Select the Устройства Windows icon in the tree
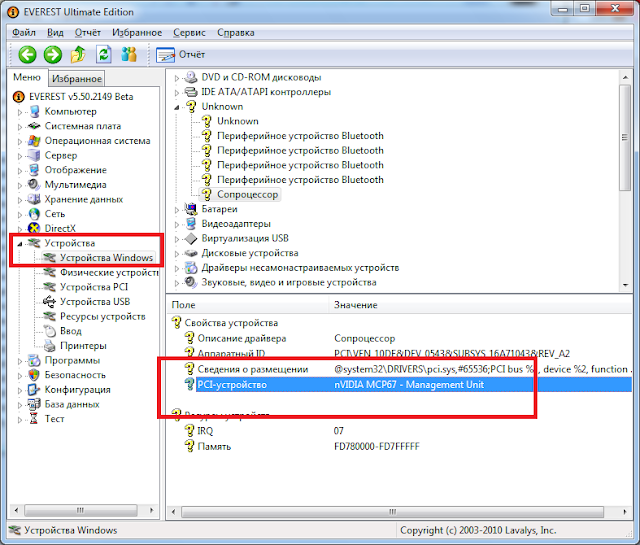The width and height of the screenshot is (640, 545). pos(49,258)
